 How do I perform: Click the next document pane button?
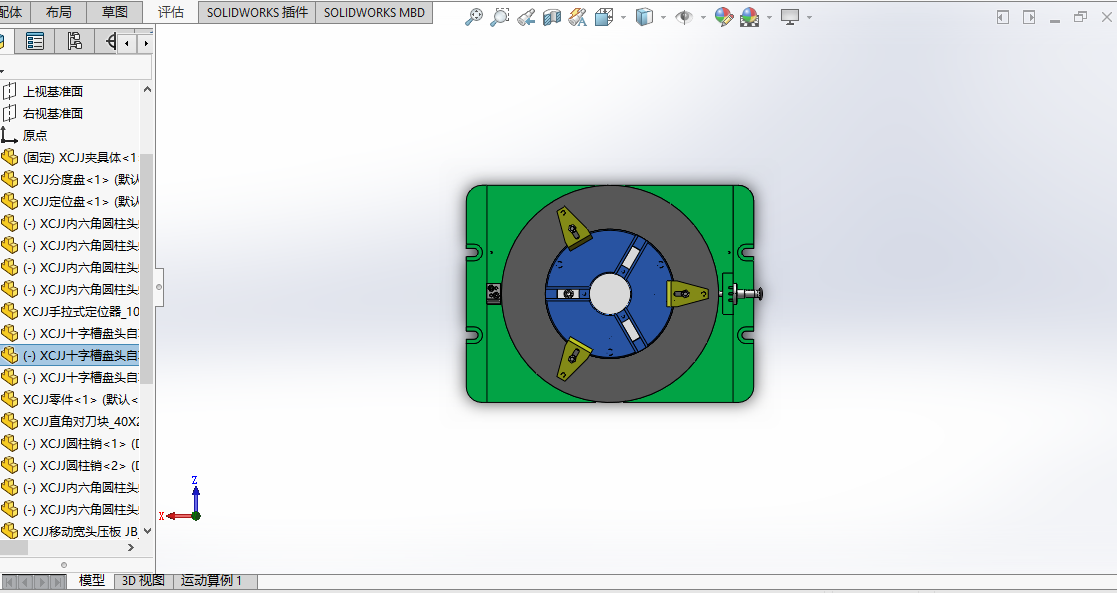1029,17
